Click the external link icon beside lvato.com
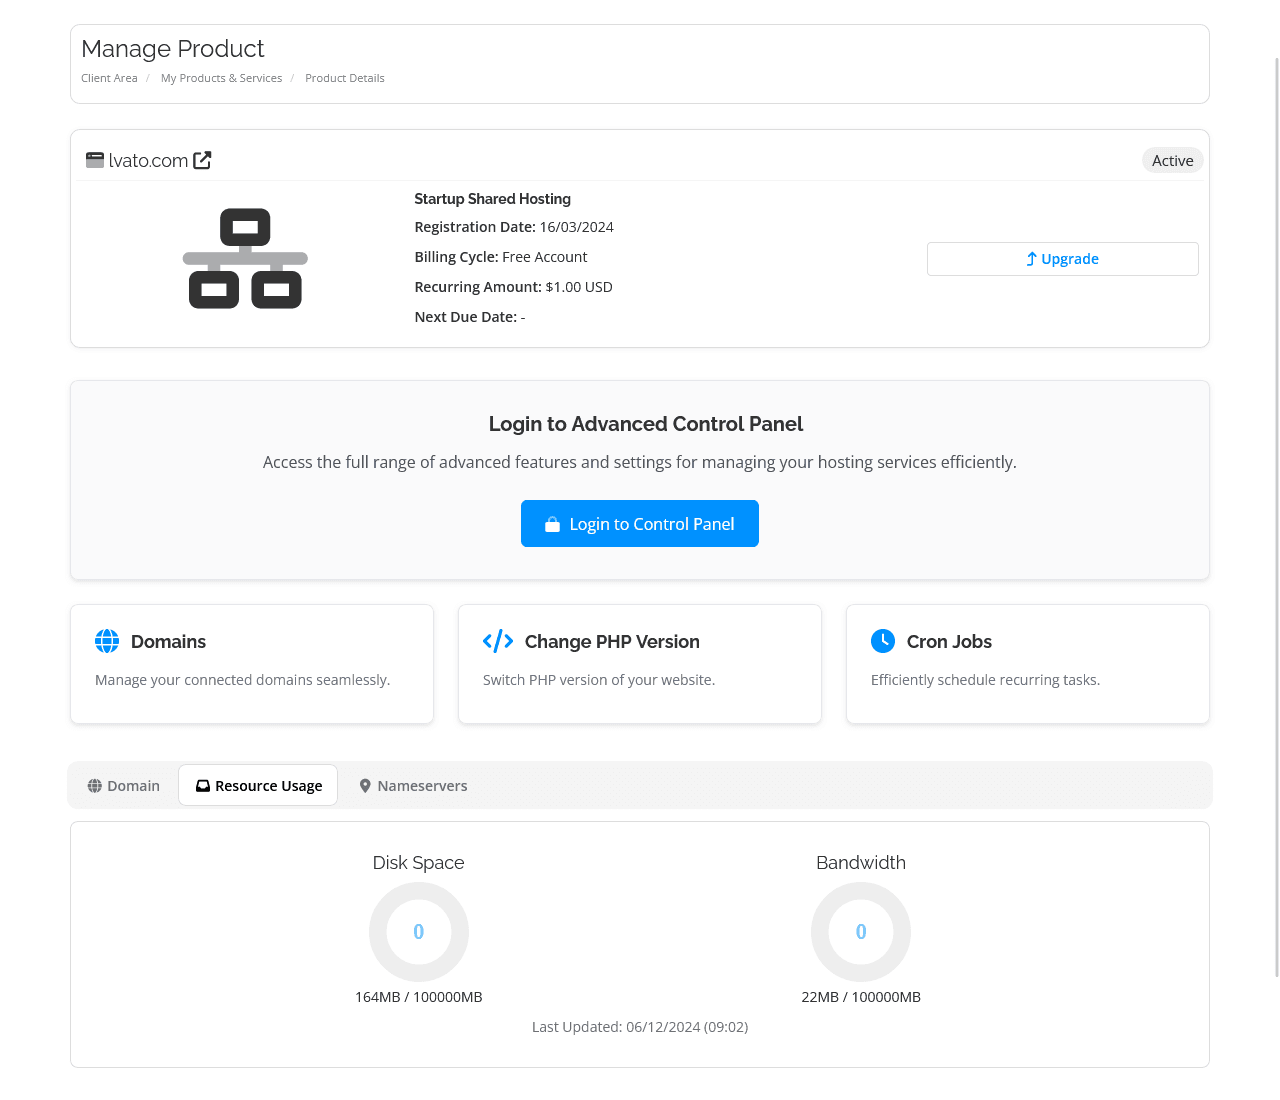This screenshot has width=1280, height=1100. click(x=201, y=160)
